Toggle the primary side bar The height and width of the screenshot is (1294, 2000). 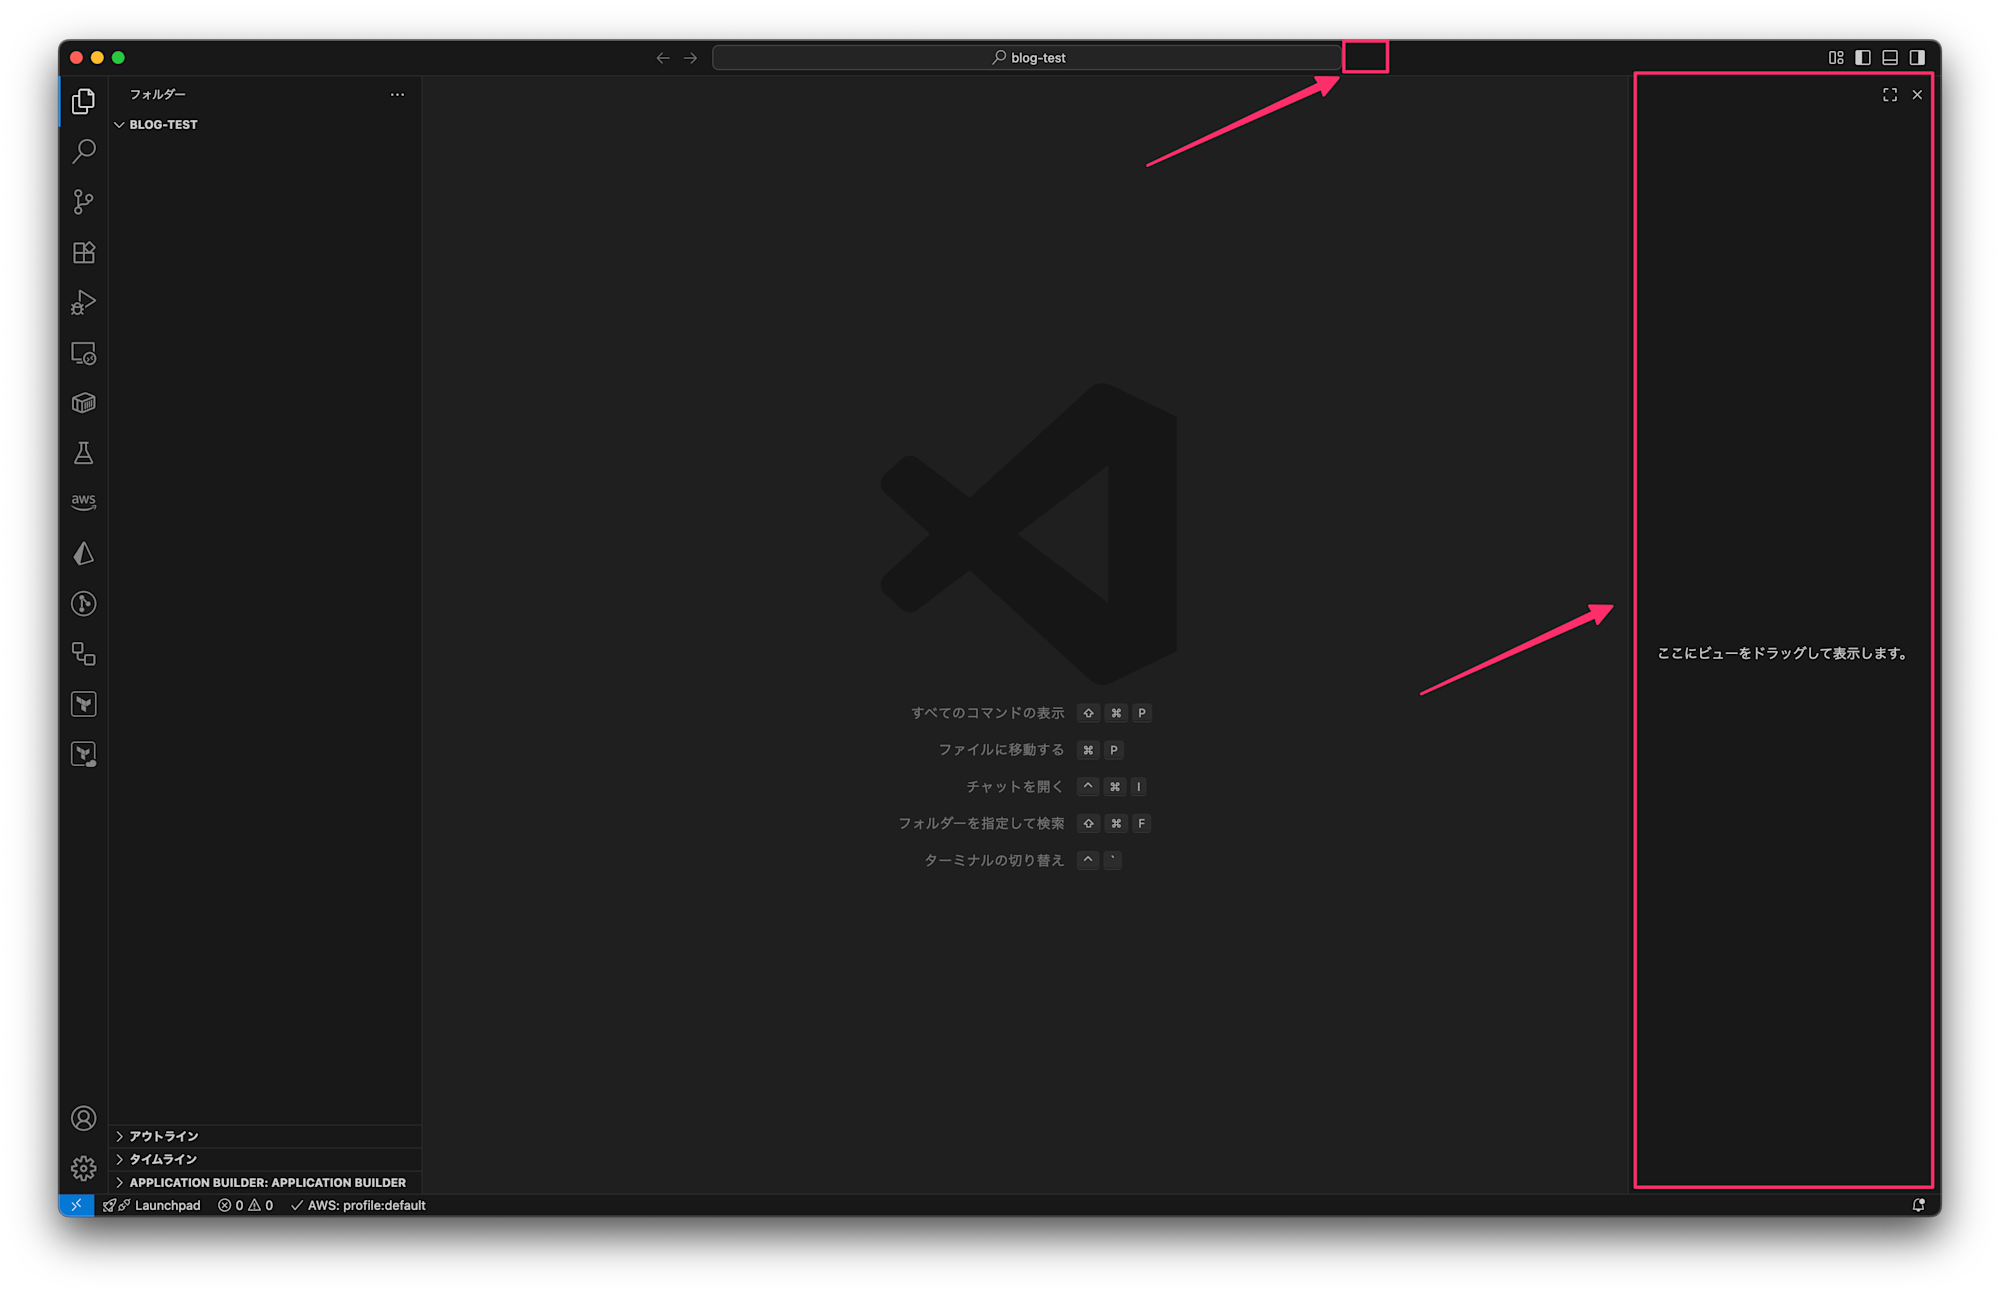pyautogui.click(x=1863, y=58)
